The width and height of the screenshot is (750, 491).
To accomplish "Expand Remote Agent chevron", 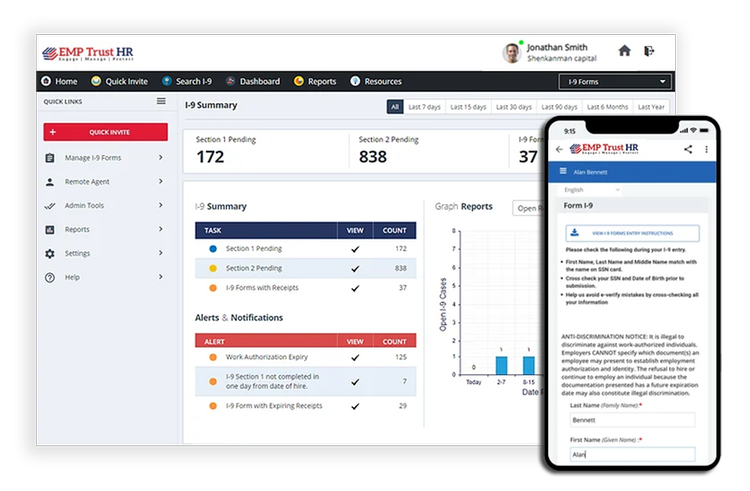I will tap(161, 181).
